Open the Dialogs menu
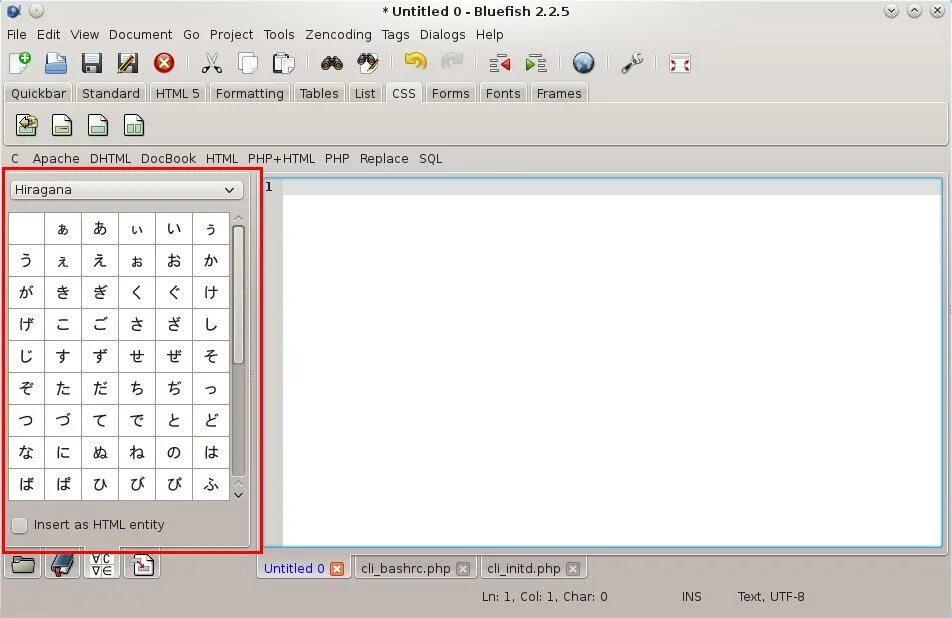The height and width of the screenshot is (618, 952). pyautogui.click(x=443, y=35)
